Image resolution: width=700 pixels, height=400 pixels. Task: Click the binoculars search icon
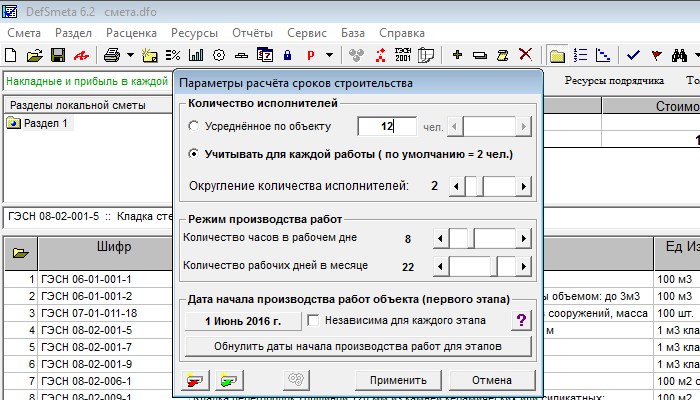coord(679,54)
